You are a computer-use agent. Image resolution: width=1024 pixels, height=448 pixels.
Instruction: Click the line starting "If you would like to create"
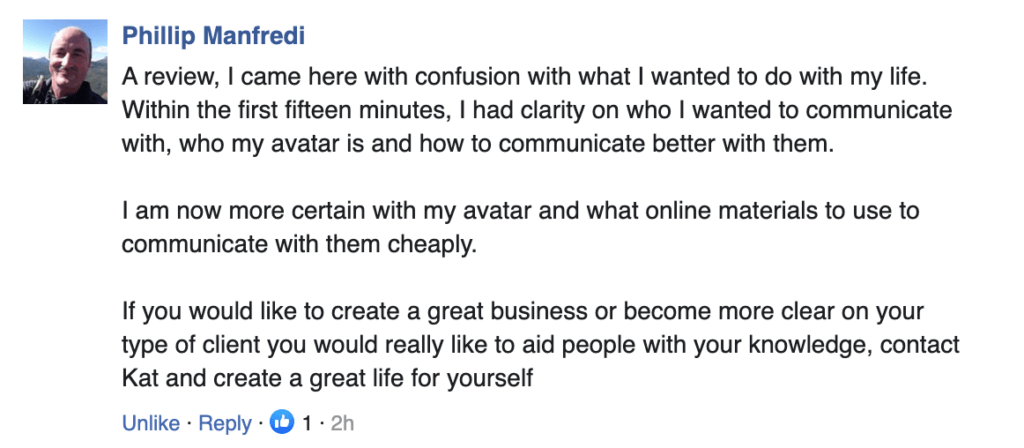click(x=524, y=312)
